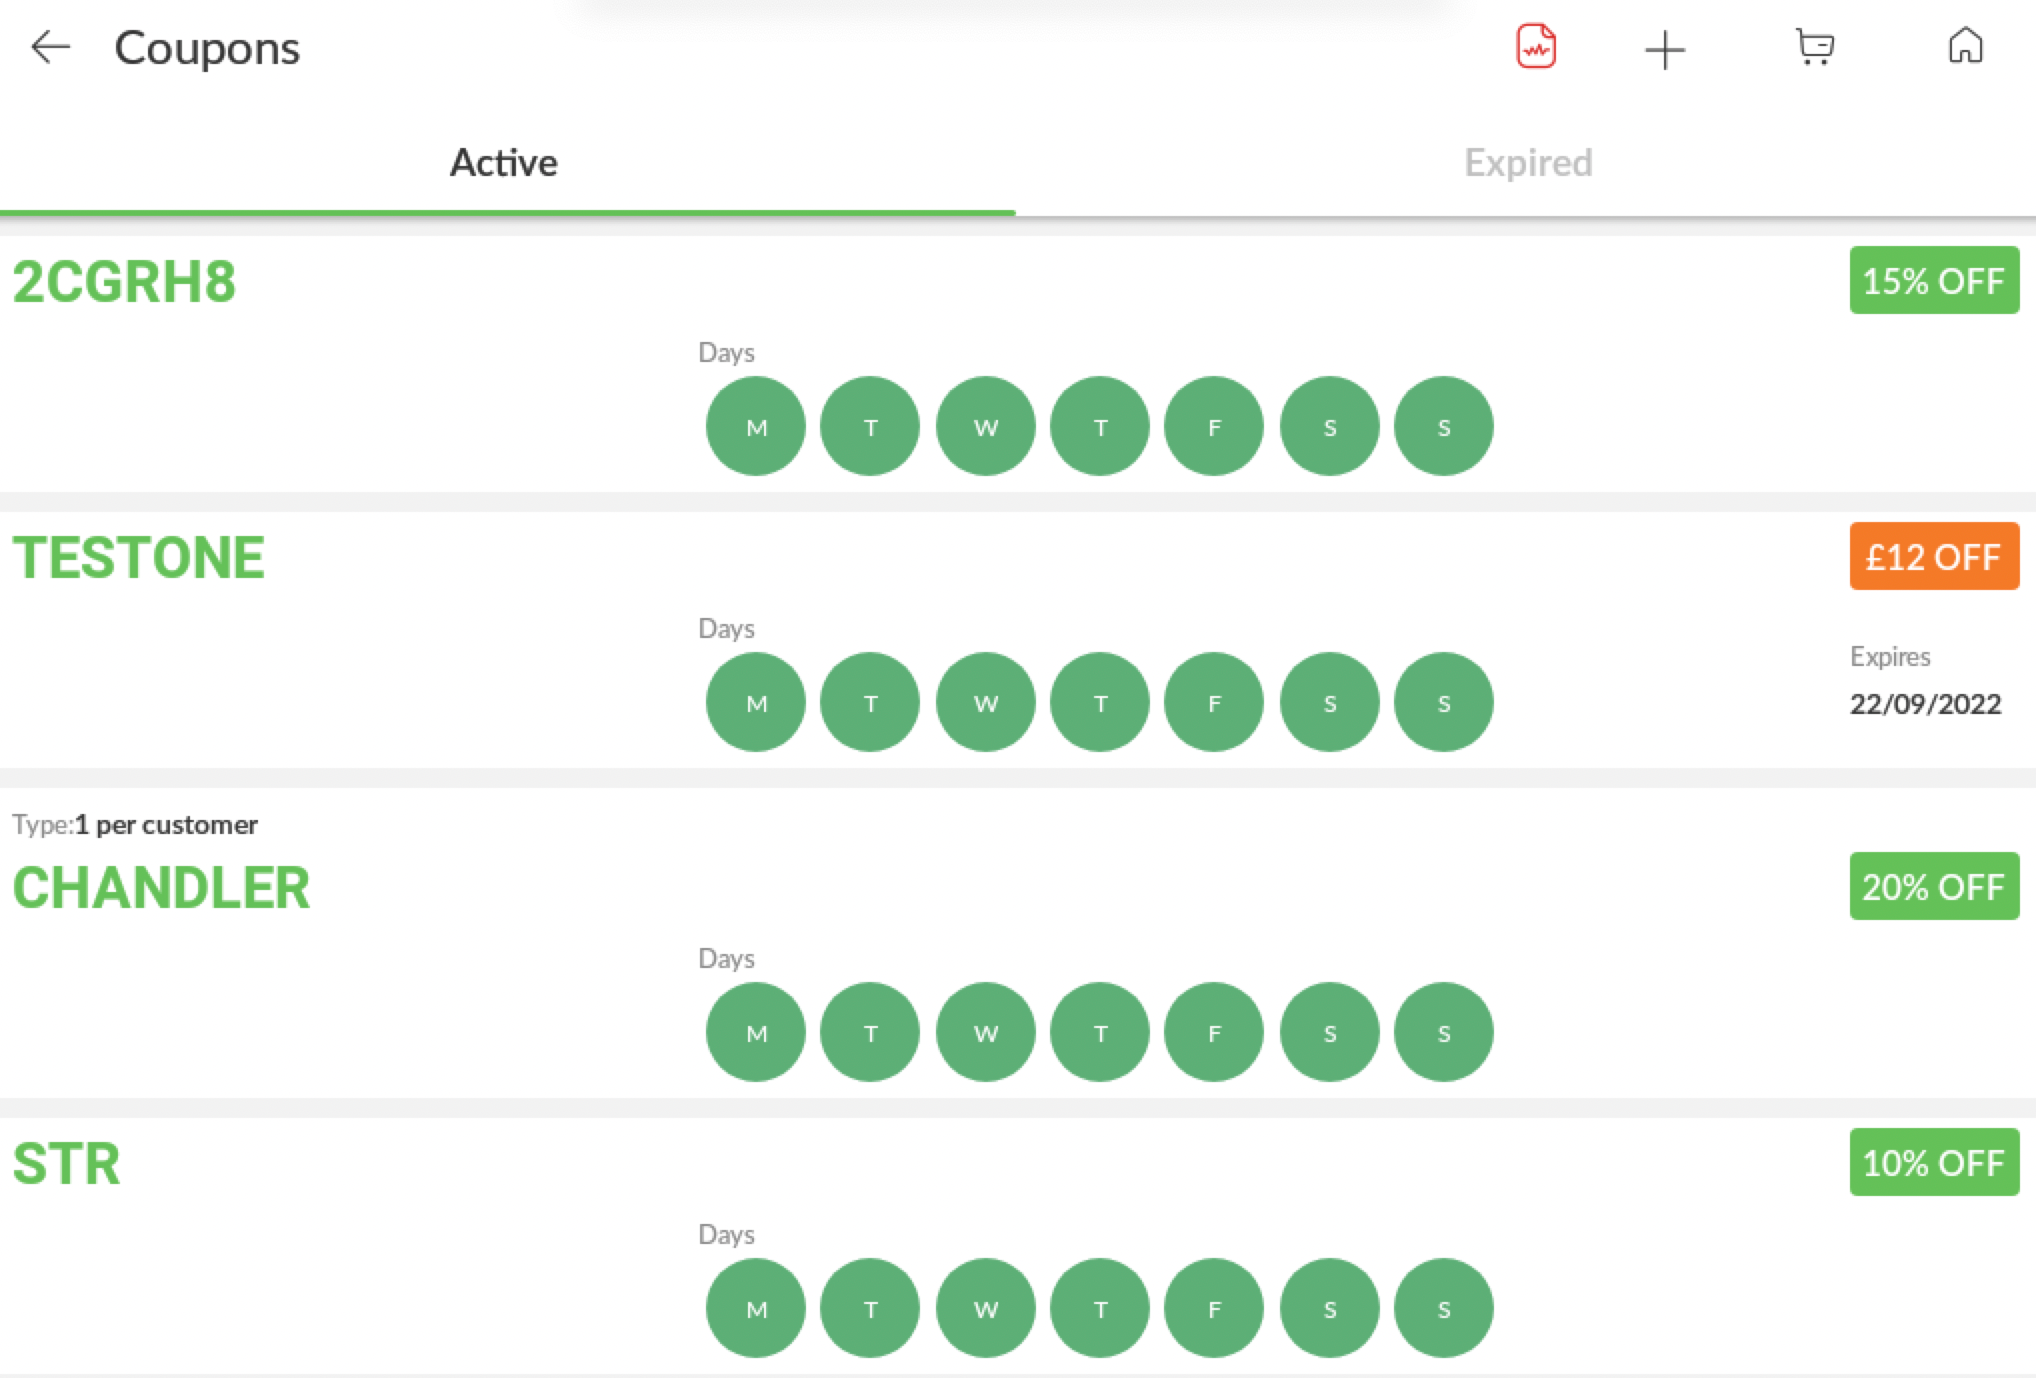Screen dimensions: 2036x1378
Task: Open the shopping cart icon
Action: 1814,47
